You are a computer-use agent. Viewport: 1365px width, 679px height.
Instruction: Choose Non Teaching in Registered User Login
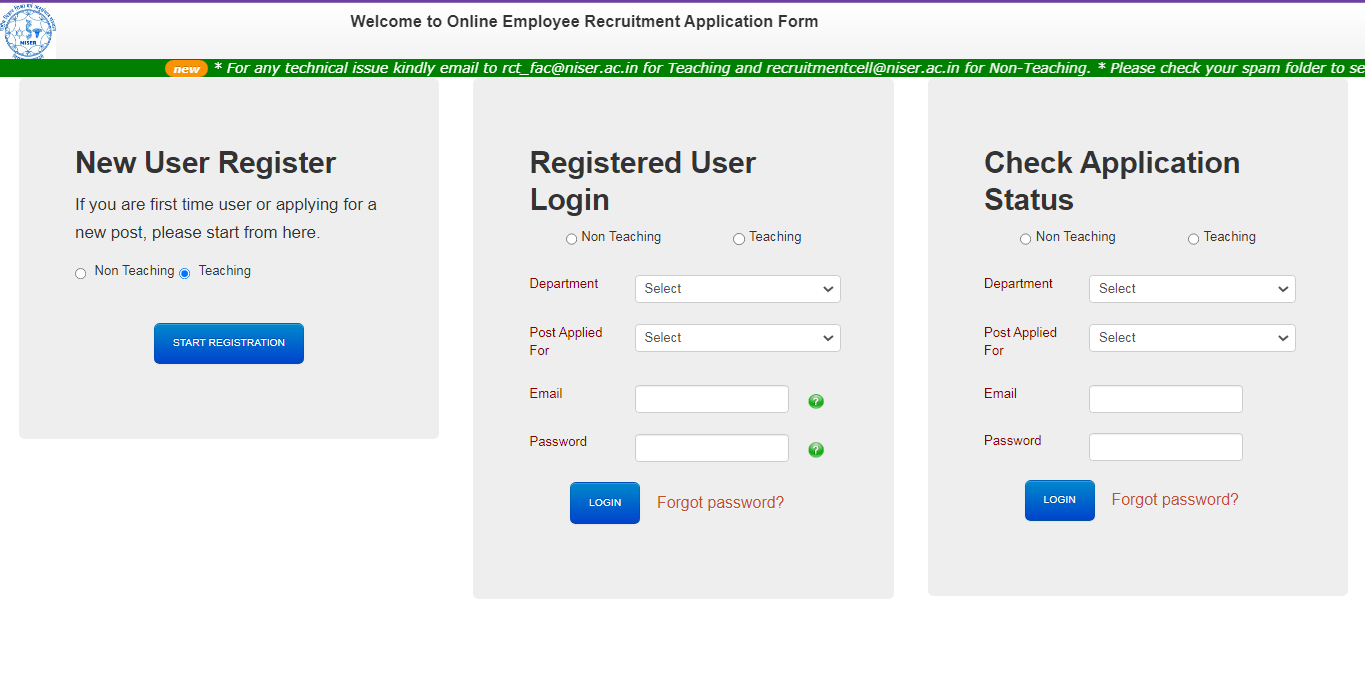(572, 239)
